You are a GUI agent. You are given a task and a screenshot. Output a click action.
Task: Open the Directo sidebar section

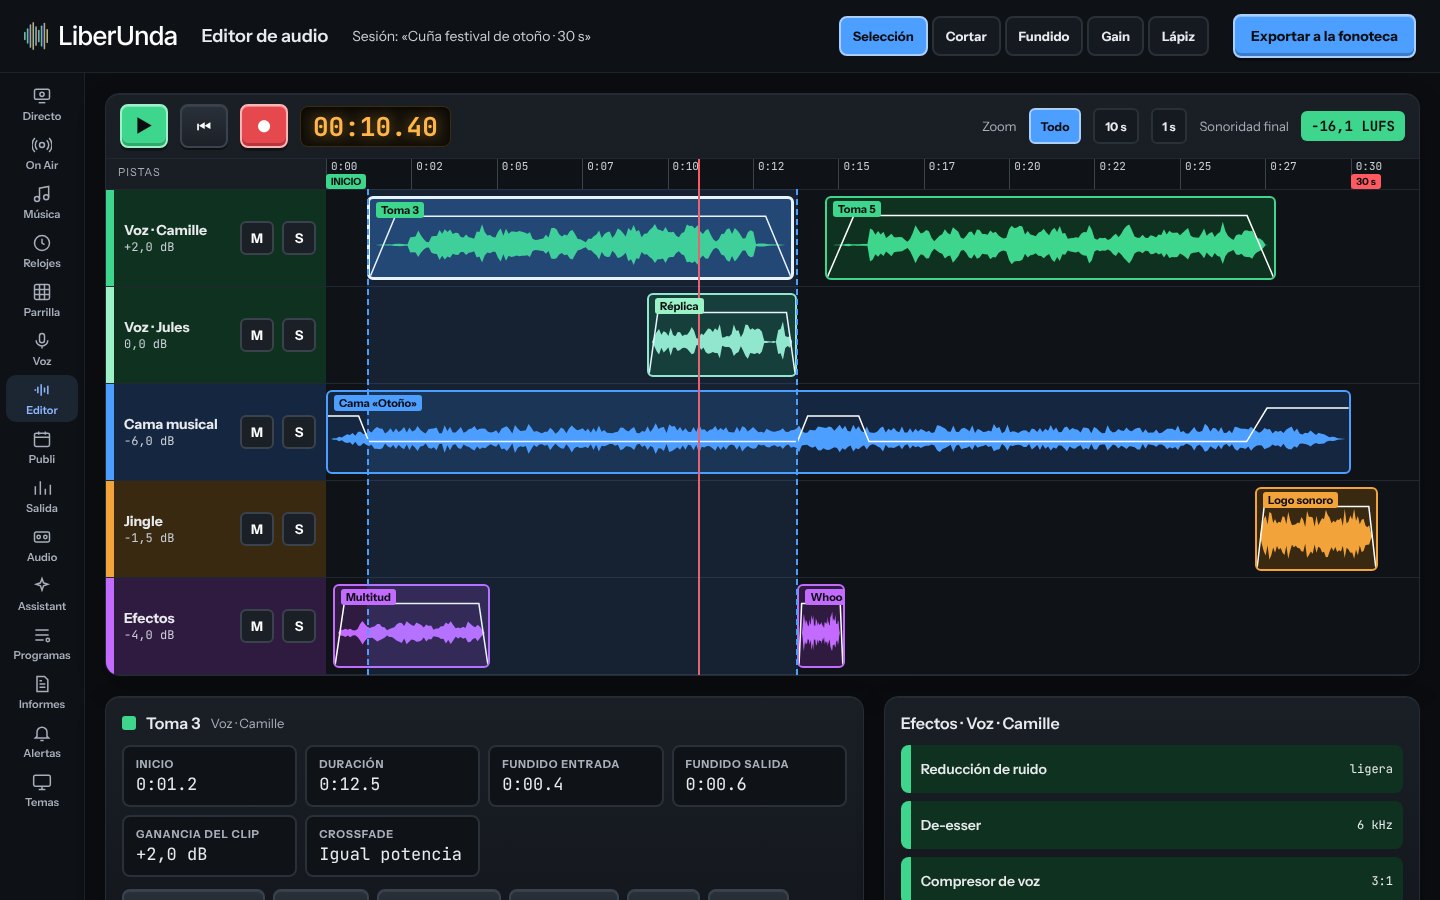42,104
